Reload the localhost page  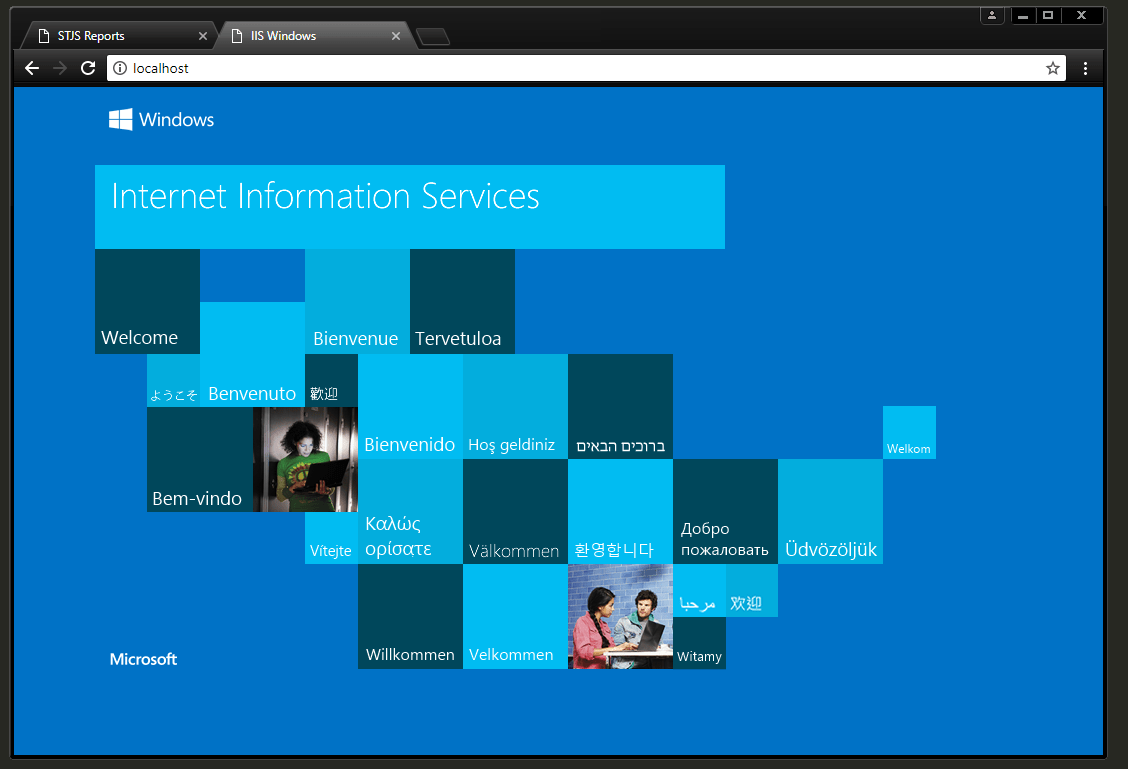point(88,68)
